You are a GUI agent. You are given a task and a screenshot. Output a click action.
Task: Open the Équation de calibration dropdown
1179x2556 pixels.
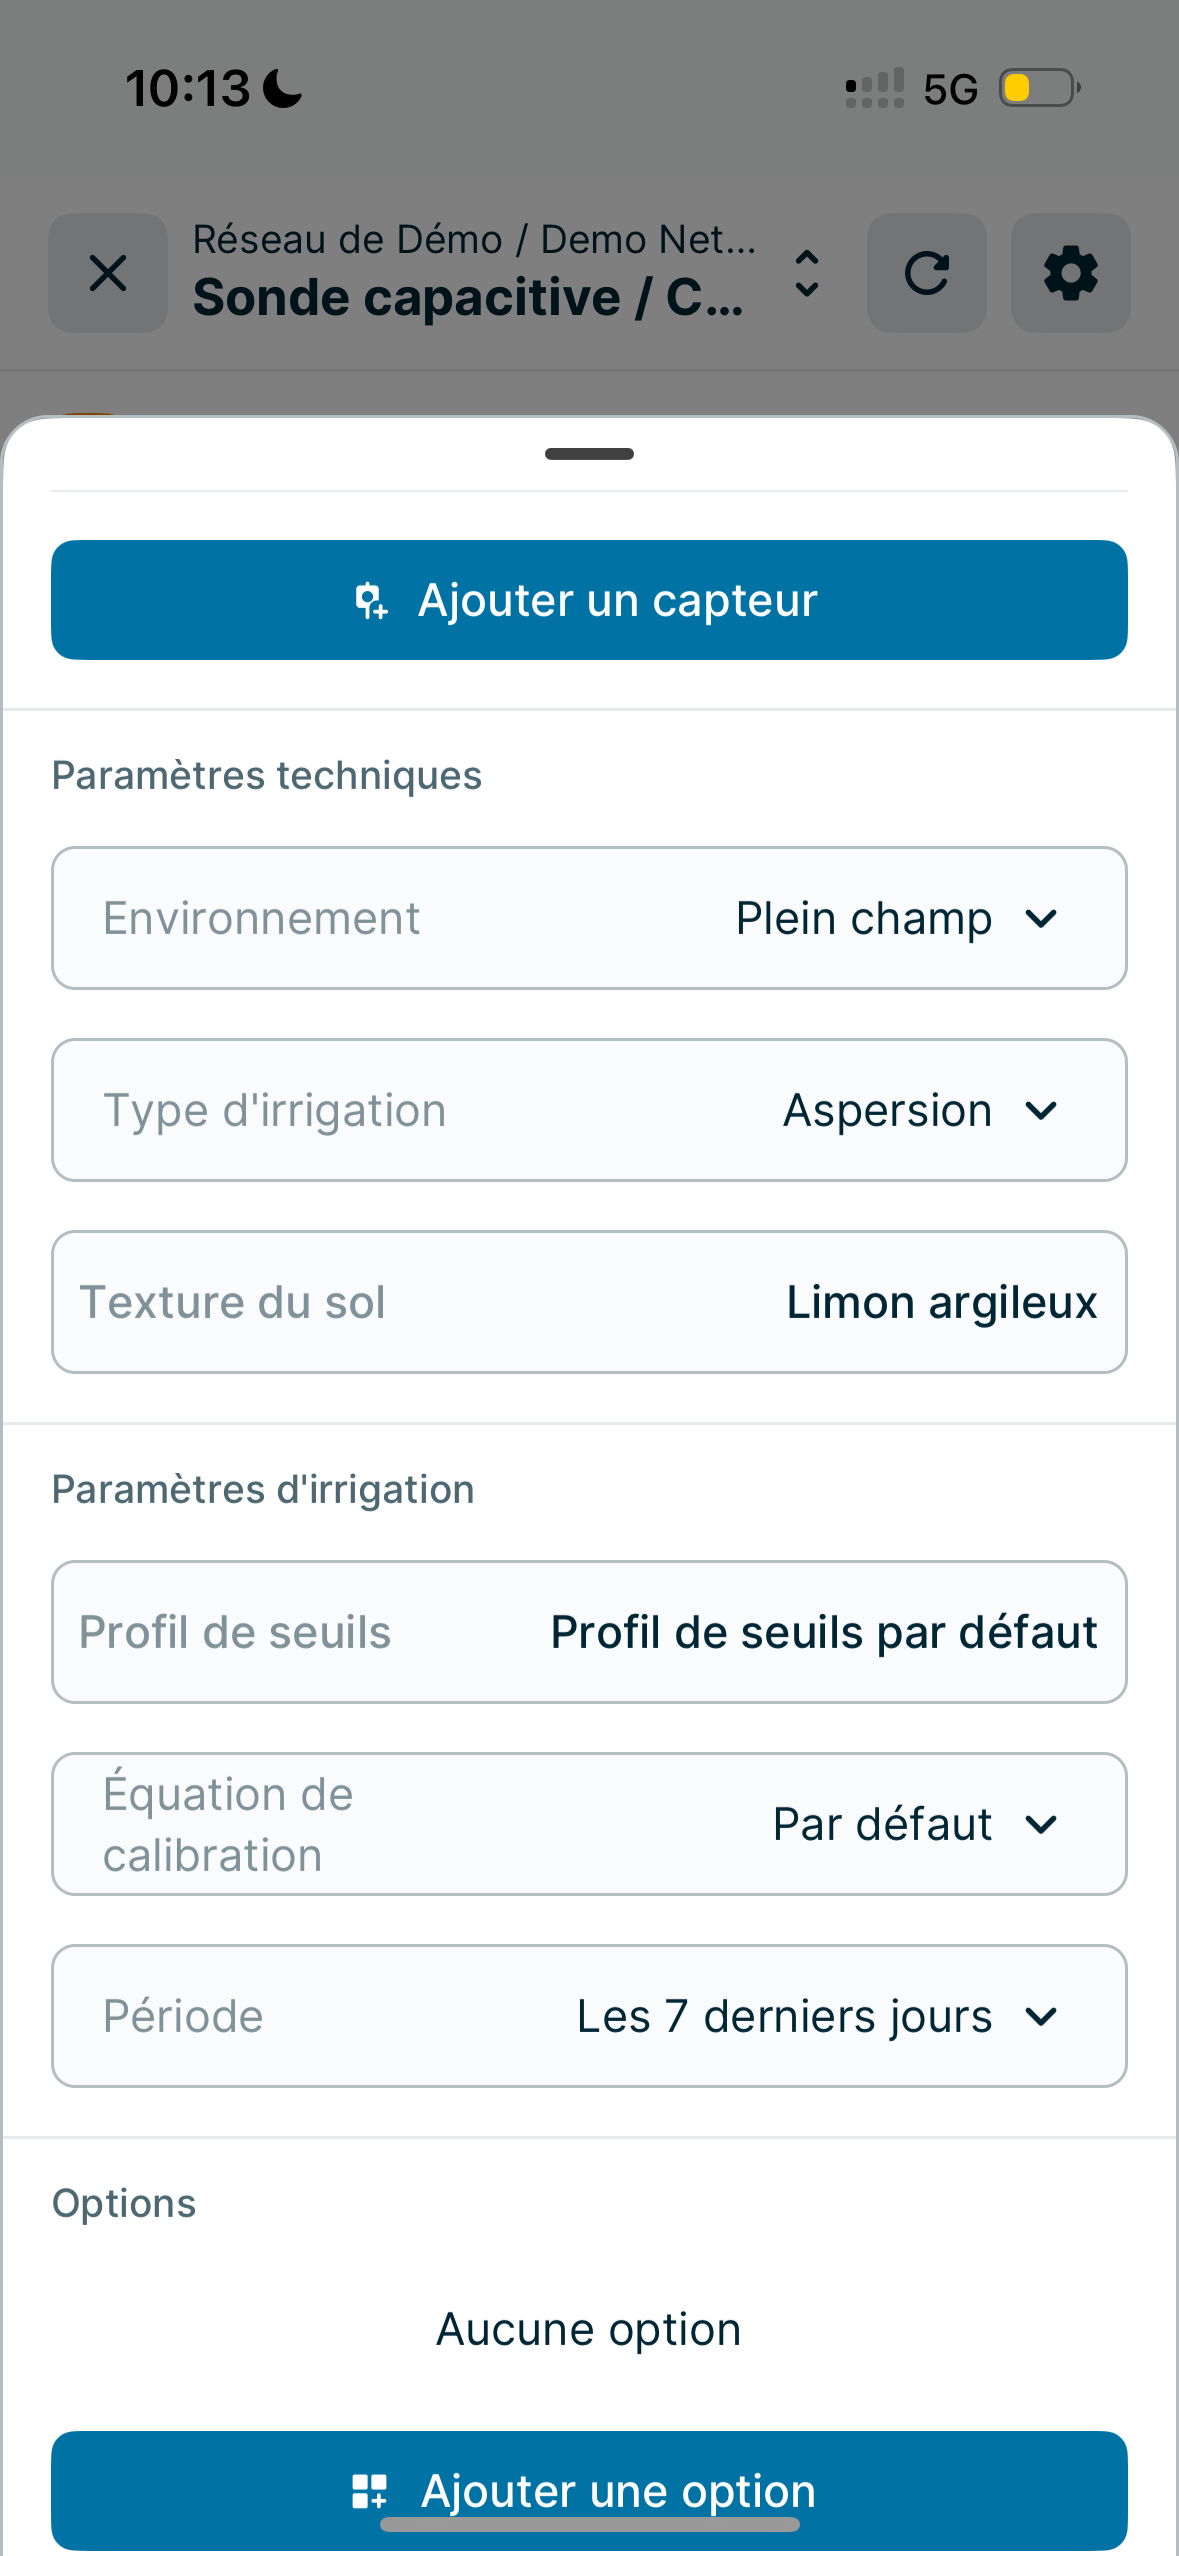point(589,1824)
